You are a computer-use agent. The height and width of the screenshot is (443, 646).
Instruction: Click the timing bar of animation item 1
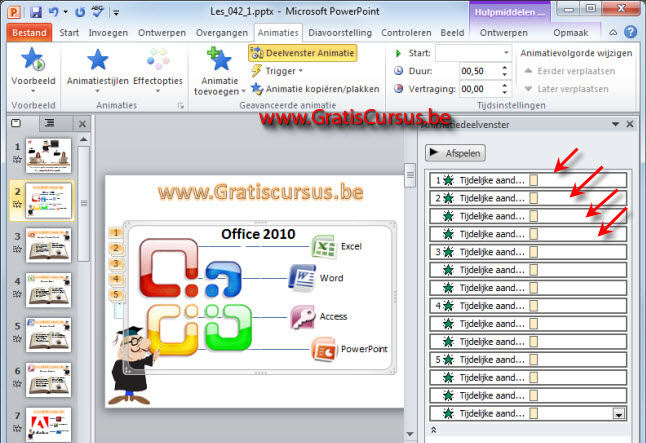[534, 180]
